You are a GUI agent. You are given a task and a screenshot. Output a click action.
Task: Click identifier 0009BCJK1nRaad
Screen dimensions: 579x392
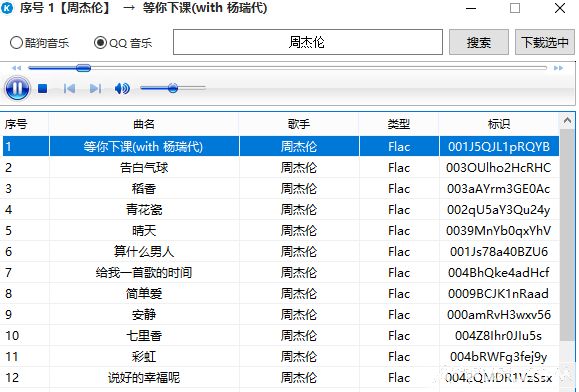tap(499, 294)
